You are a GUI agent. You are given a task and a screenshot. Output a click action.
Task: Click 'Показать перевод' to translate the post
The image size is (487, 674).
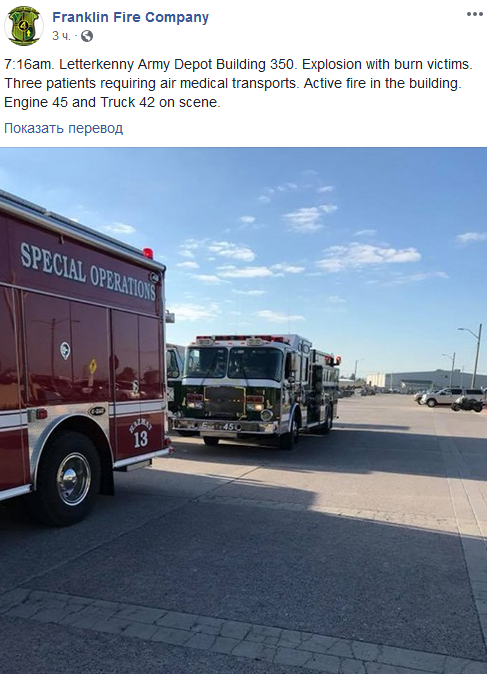click(64, 128)
